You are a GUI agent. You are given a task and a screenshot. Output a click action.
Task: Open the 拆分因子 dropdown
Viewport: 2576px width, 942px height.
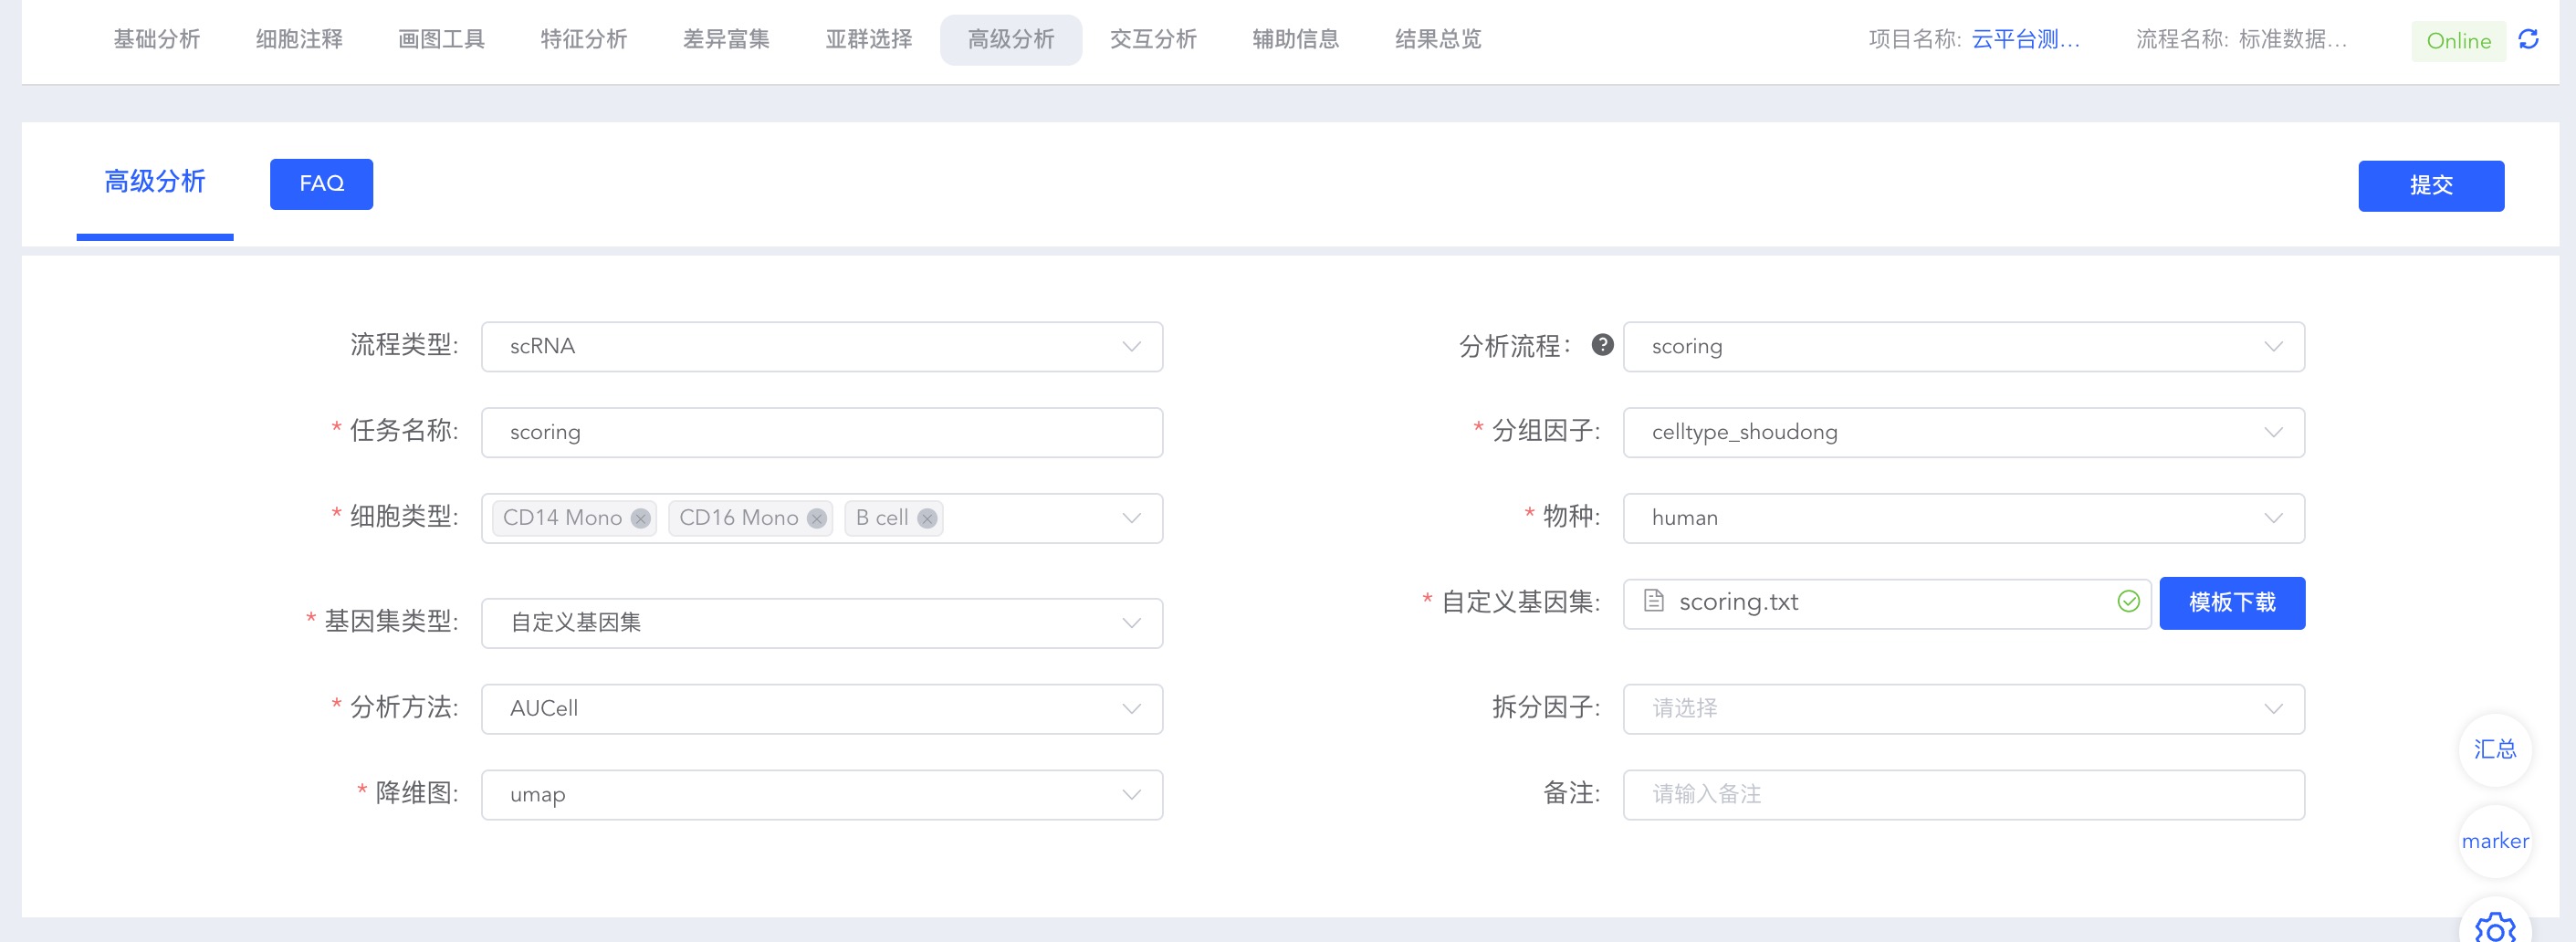coord(1963,709)
